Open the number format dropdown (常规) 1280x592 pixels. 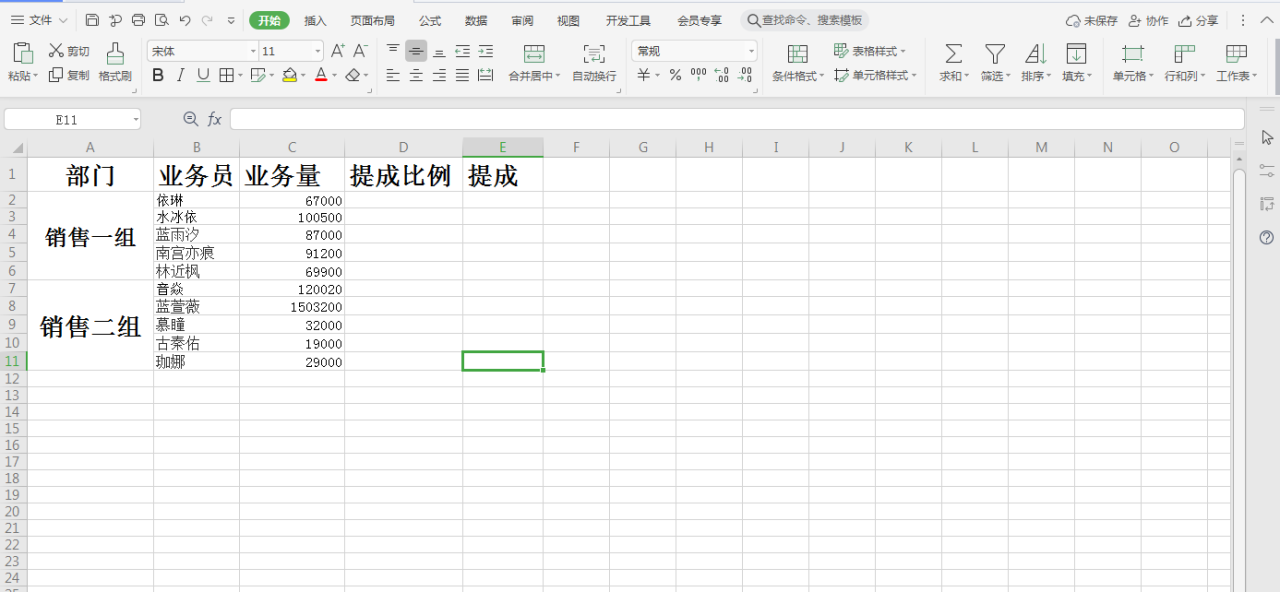click(752, 51)
